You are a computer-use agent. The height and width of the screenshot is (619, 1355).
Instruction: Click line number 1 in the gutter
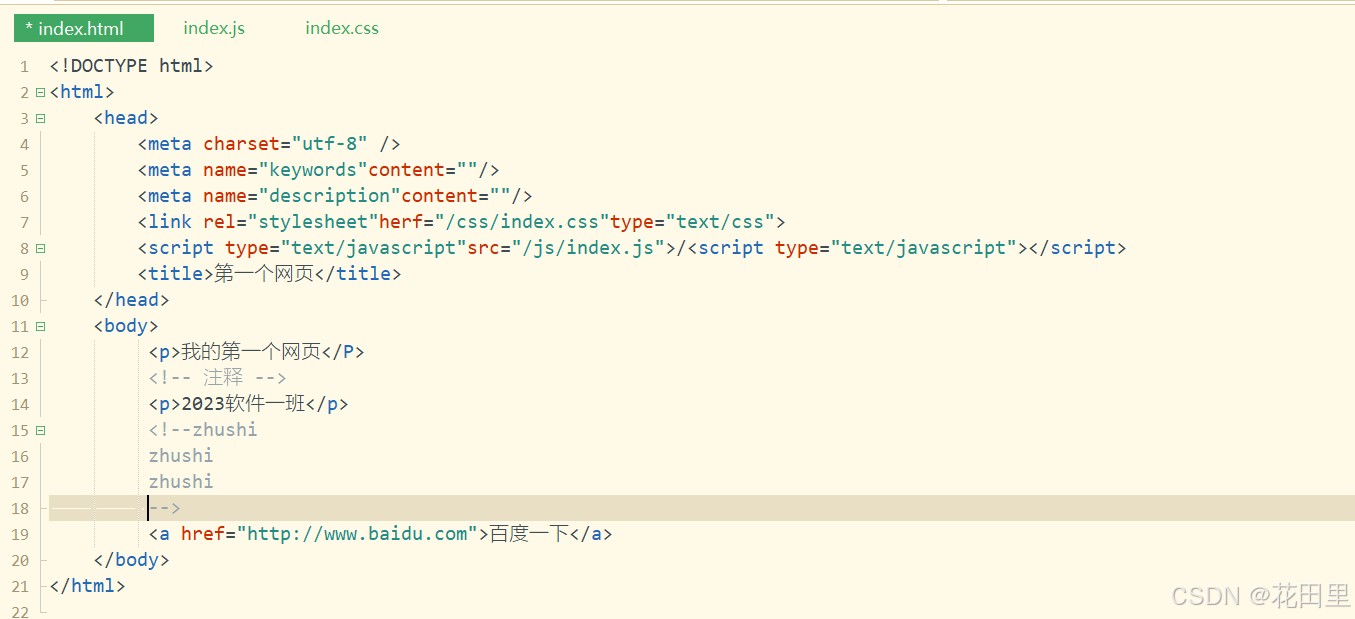coord(24,67)
